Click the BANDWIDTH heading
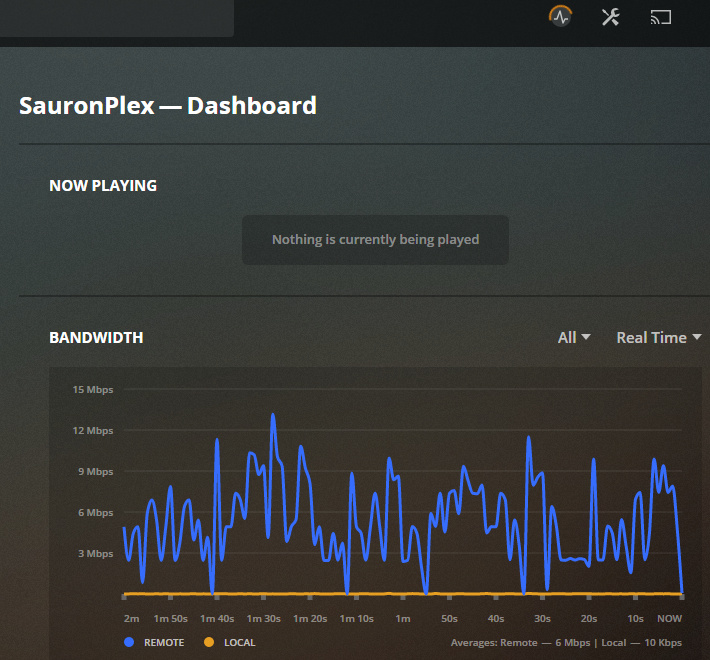710x660 pixels. click(x=96, y=338)
